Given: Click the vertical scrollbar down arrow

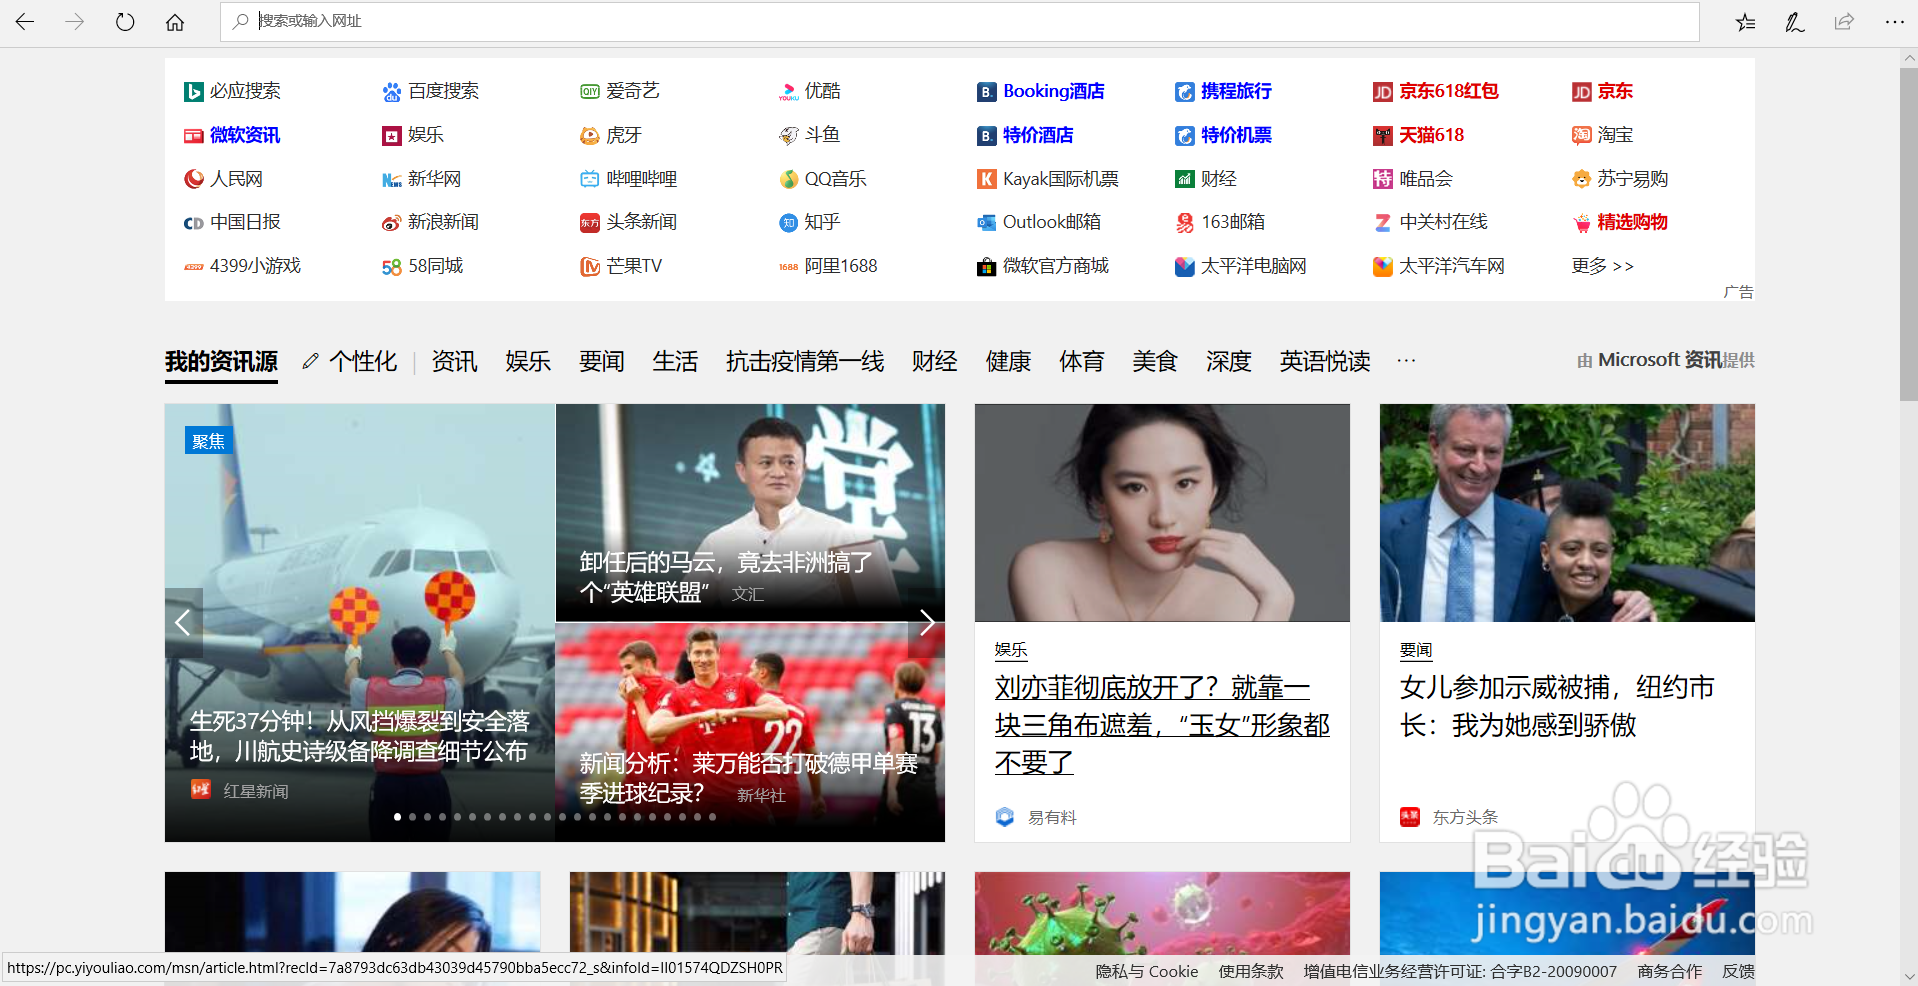Looking at the screenshot, I should [1909, 976].
